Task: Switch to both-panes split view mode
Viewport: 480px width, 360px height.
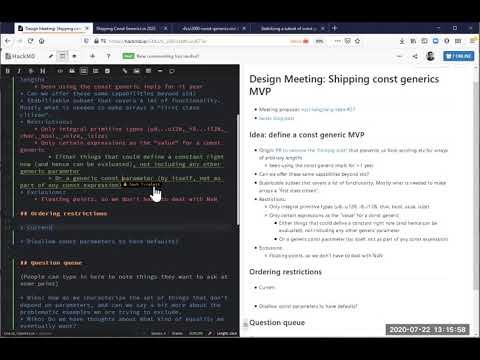Action: click(62, 56)
